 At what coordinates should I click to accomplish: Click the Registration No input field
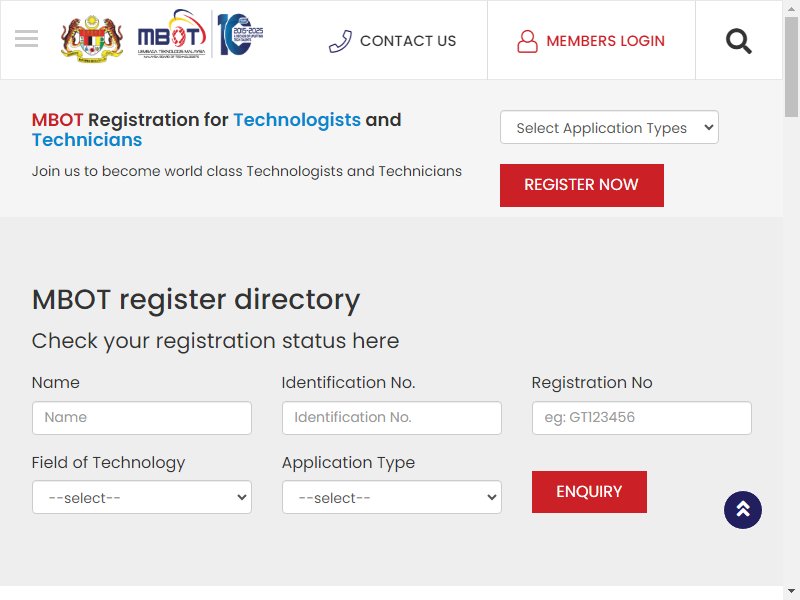(x=642, y=418)
